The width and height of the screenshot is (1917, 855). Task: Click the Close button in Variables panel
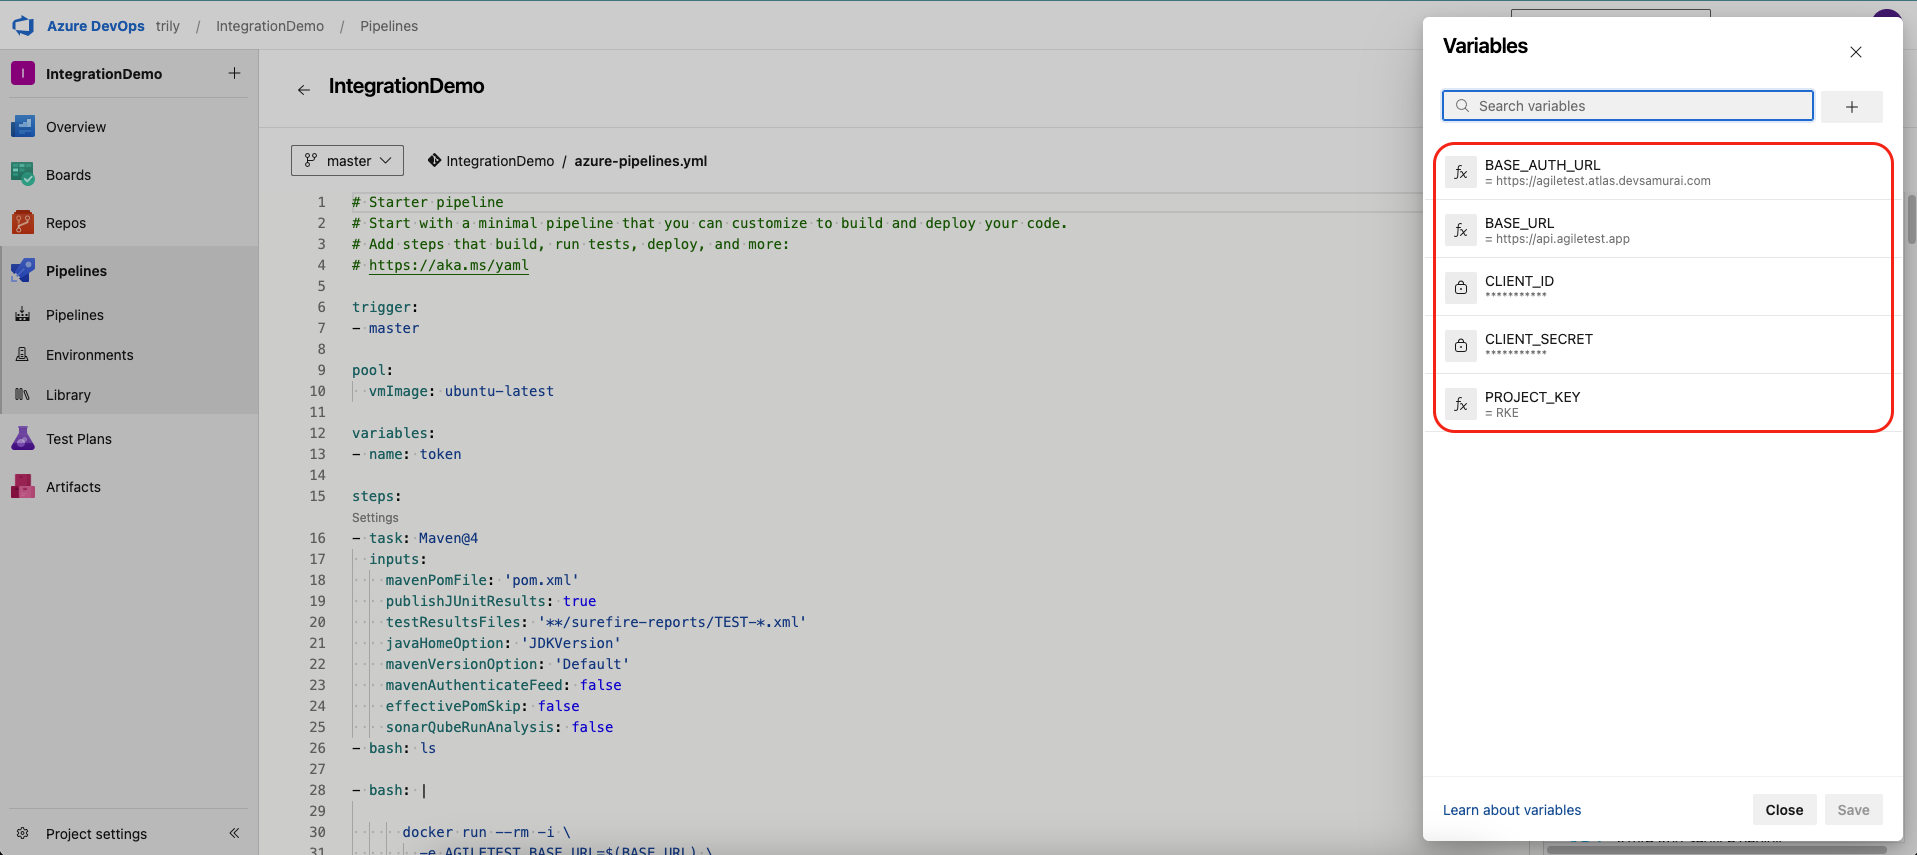(1784, 810)
